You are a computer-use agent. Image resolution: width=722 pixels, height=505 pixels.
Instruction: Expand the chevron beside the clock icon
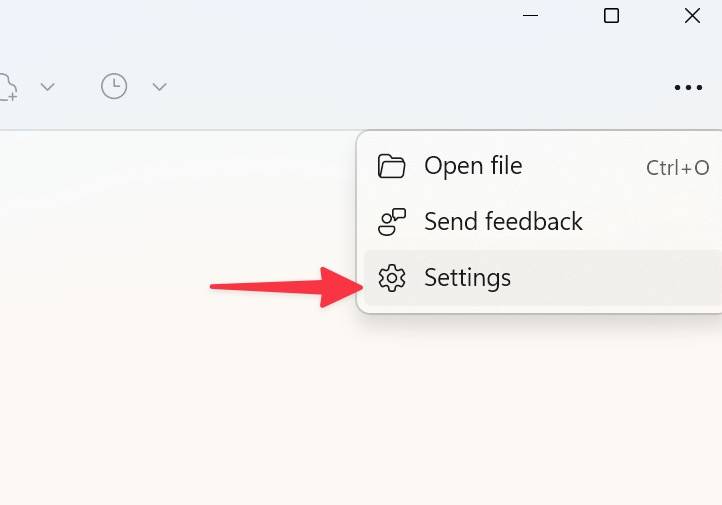[x=159, y=87]
